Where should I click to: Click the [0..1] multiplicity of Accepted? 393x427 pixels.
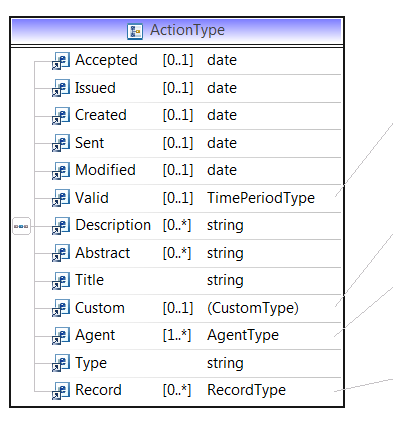tap(178, 60)
